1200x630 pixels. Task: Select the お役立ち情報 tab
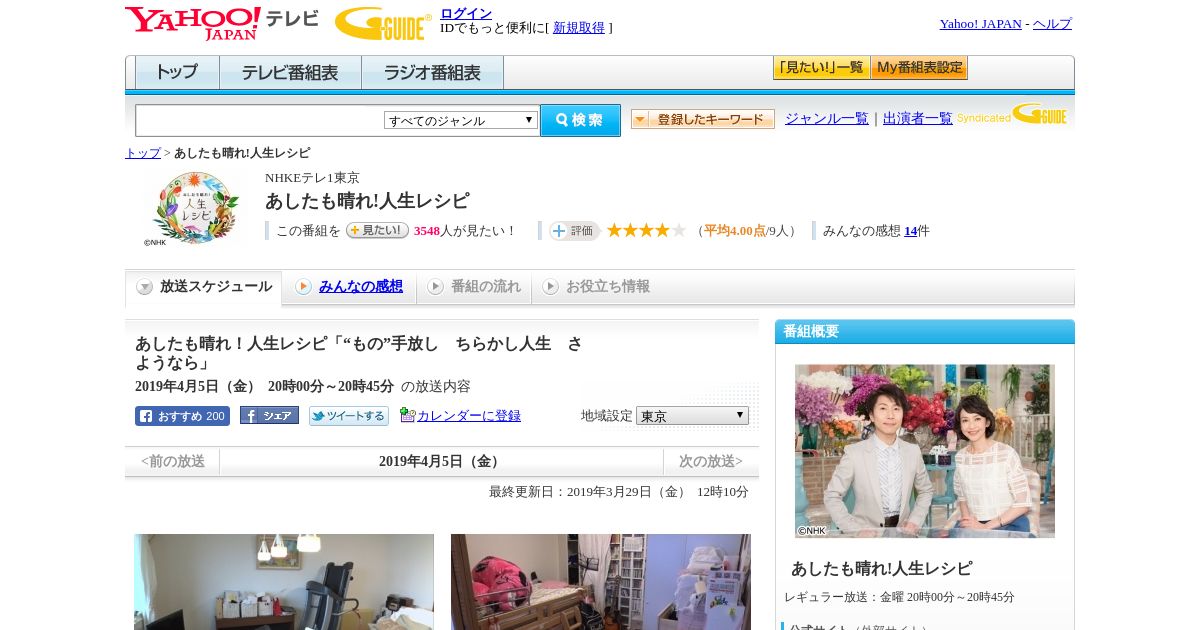pos(596,287)
